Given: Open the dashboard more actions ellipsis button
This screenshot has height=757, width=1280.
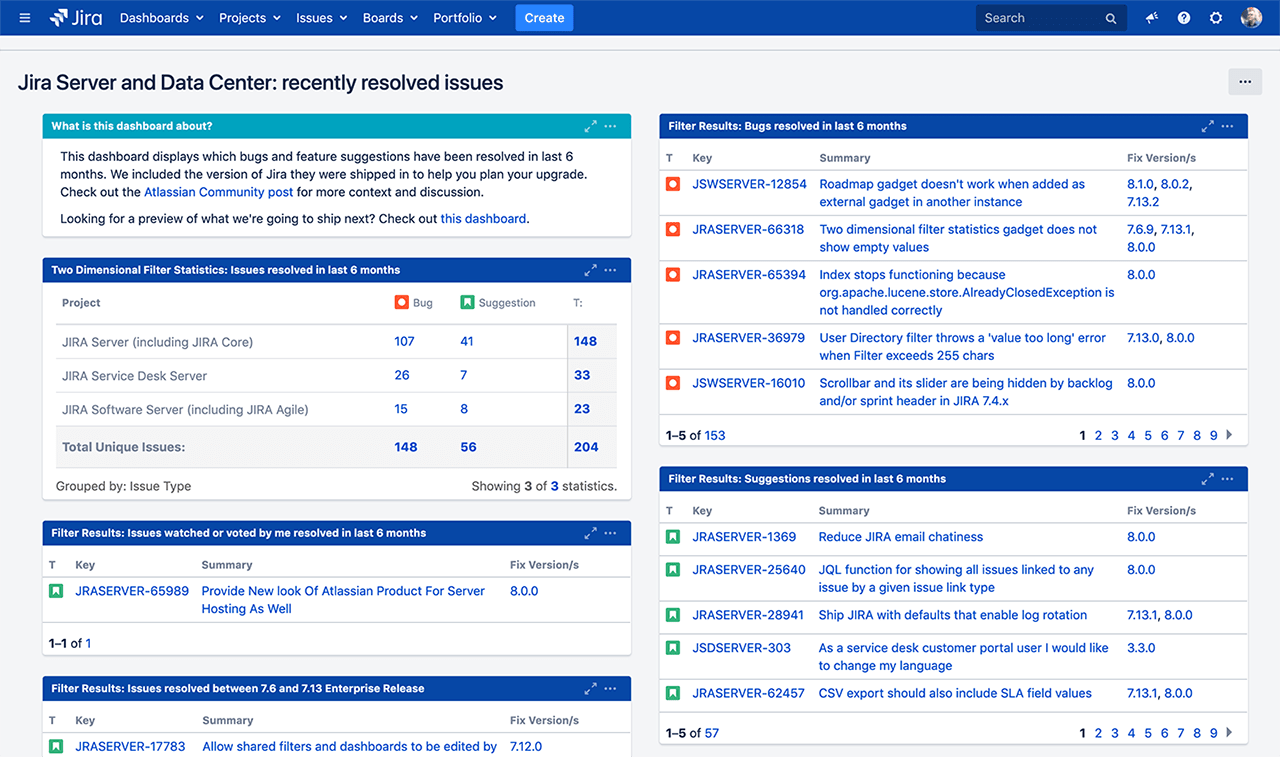Looking at the screenshot, I should coord(1245,82).
